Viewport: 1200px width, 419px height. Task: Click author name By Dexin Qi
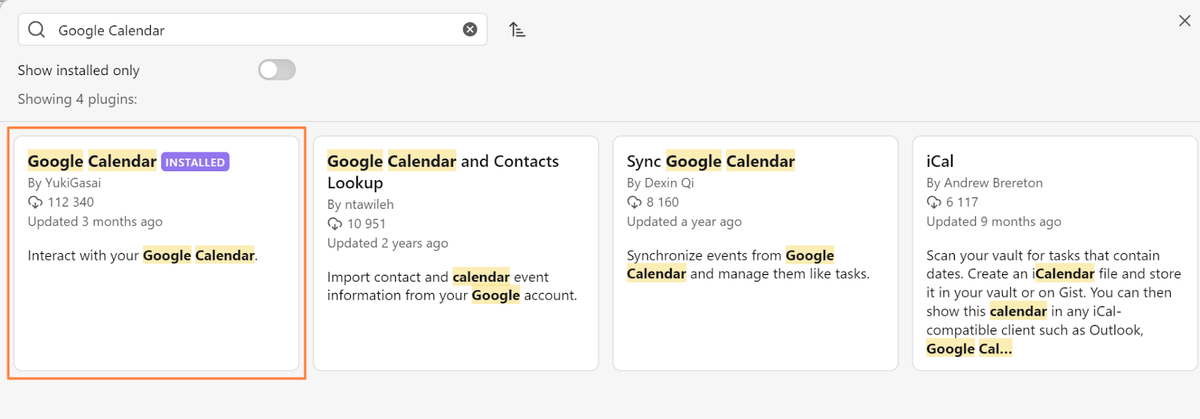tap(662, 183)
